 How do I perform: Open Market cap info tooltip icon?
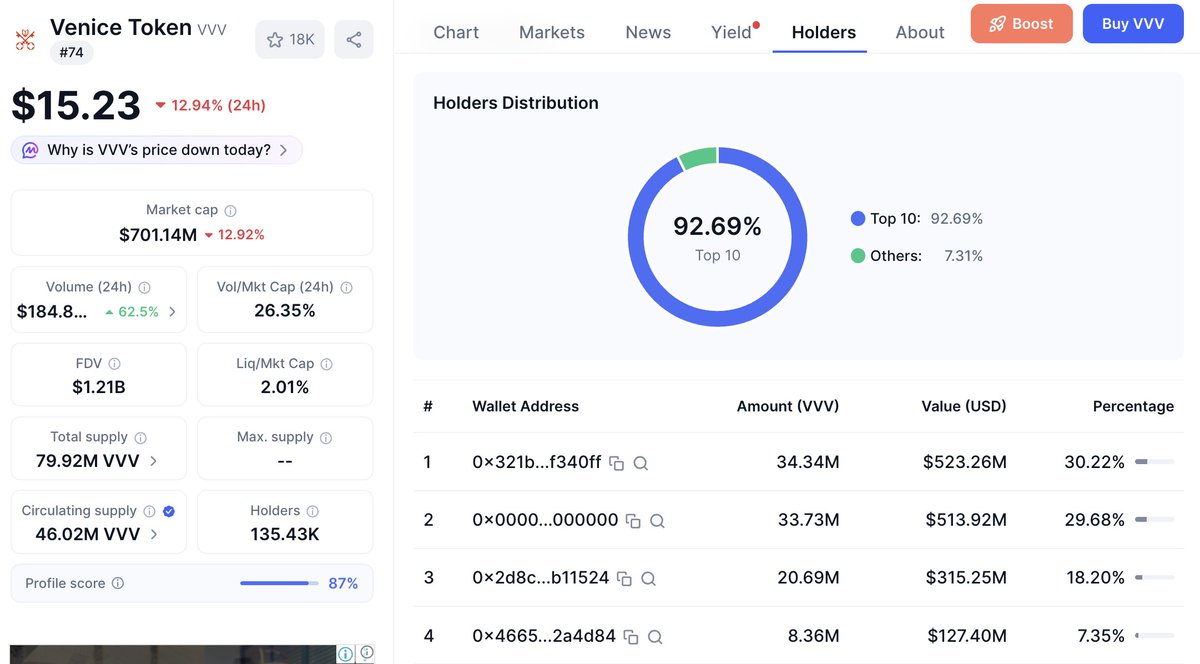click(231, 211)
